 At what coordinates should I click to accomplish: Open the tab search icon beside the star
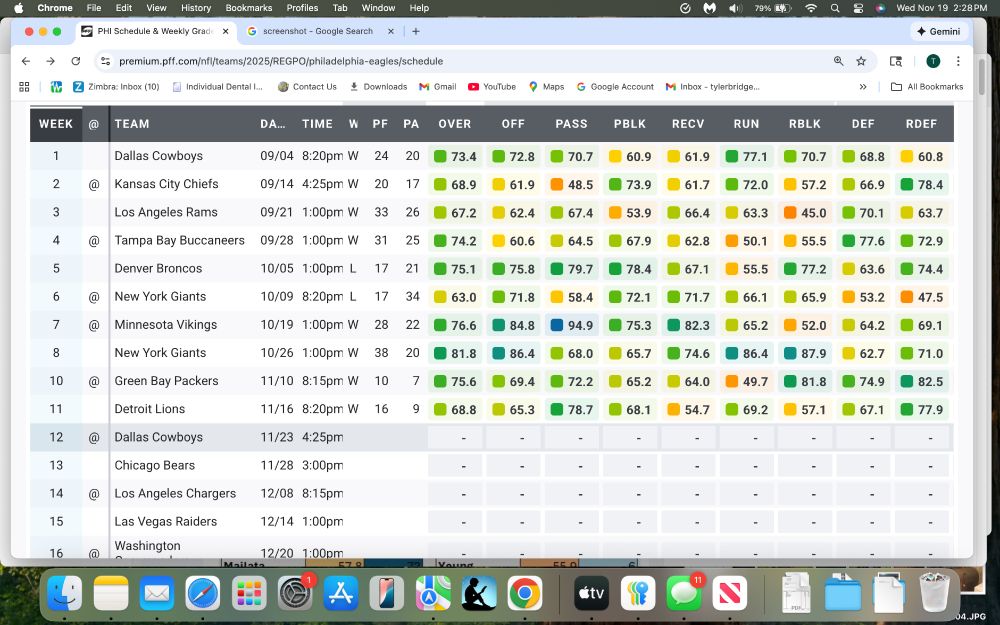pos(896,61)
